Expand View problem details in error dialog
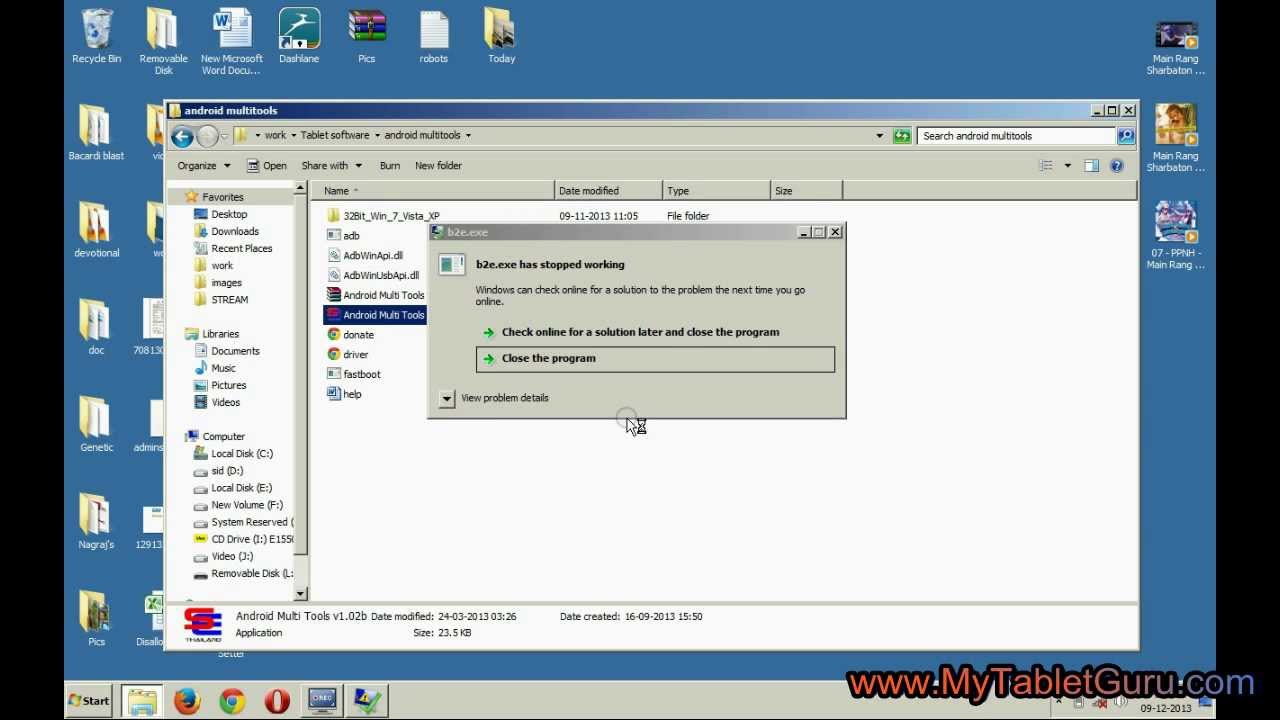The width and height of the screenshot is (1280, 720). (x=494, y=398)
